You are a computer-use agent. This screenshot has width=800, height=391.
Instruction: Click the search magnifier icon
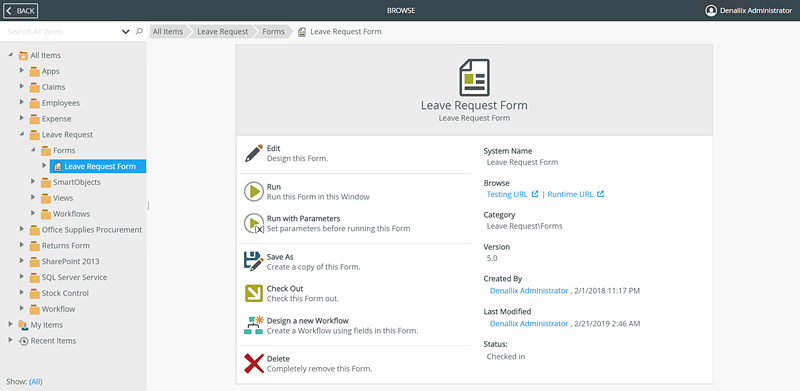[139, 32]
